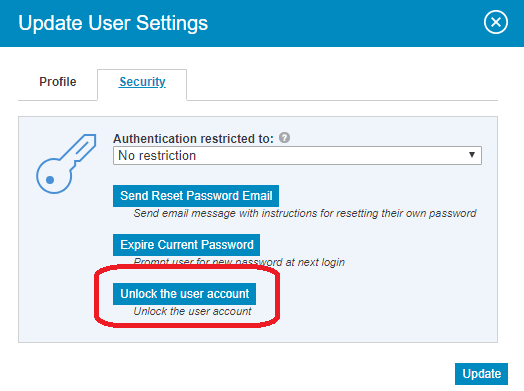Click the blue key icon

click(x=66, y=164)
